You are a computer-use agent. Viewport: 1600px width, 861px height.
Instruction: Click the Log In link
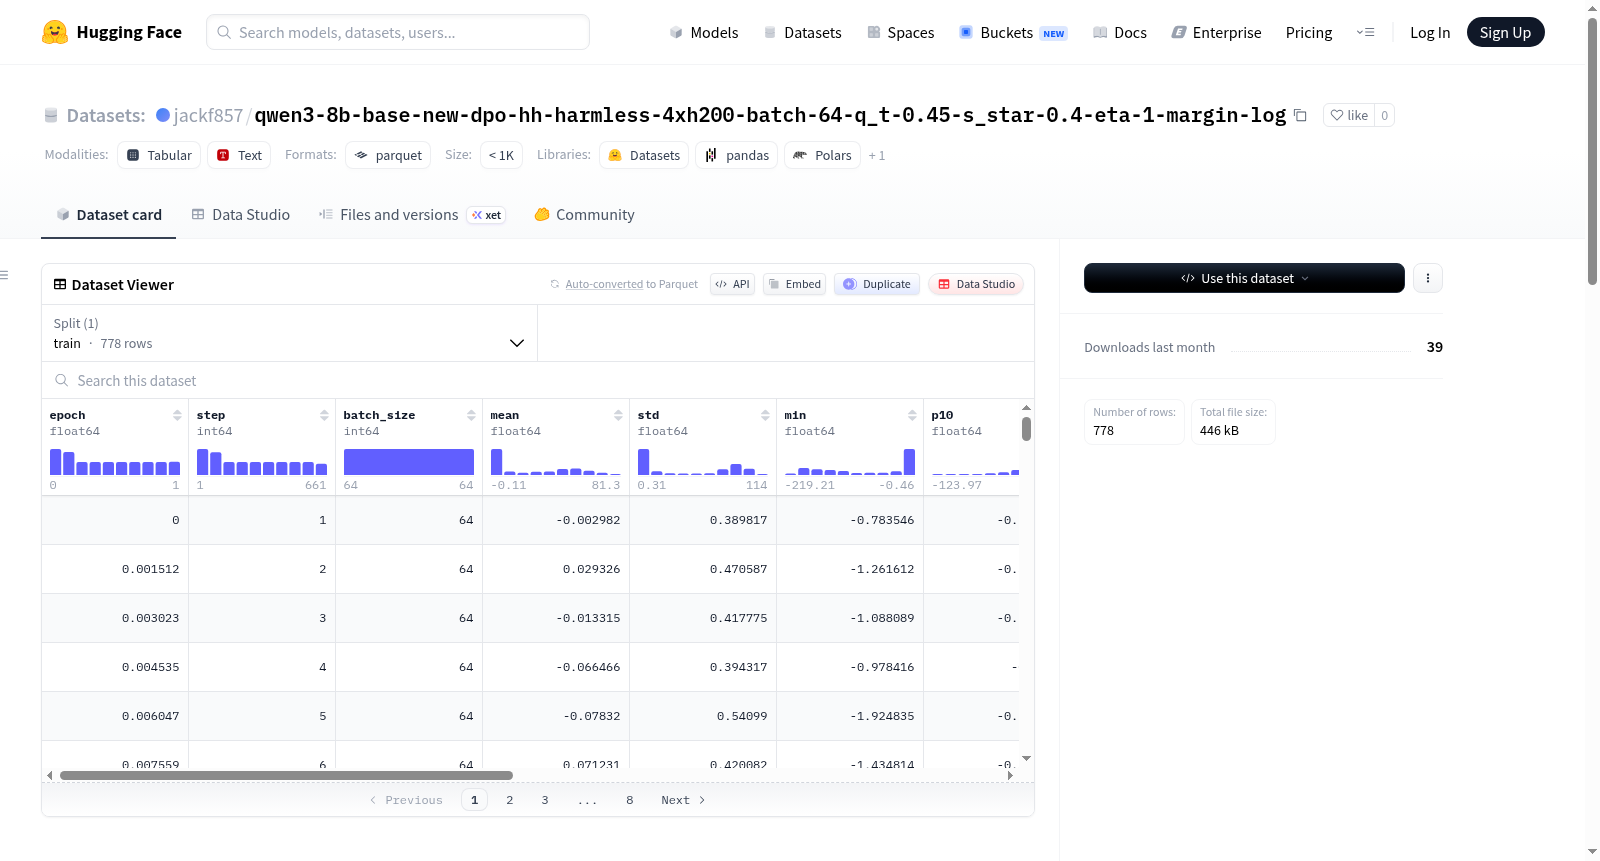point(1430,32)
